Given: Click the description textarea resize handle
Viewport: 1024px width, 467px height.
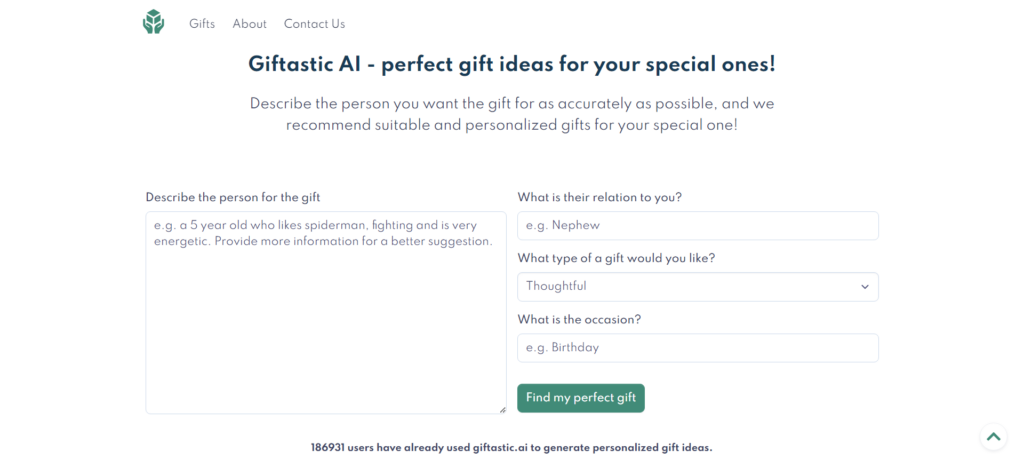Looking at the screenshot, I should [x=502, y=409].
